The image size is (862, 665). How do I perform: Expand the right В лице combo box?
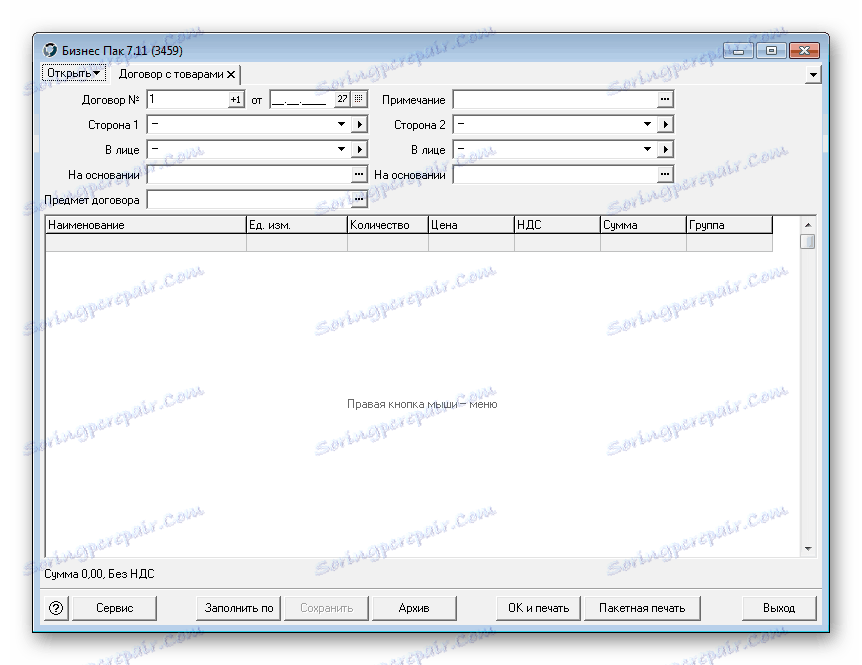pyautogui.click(x=647, y=149)
